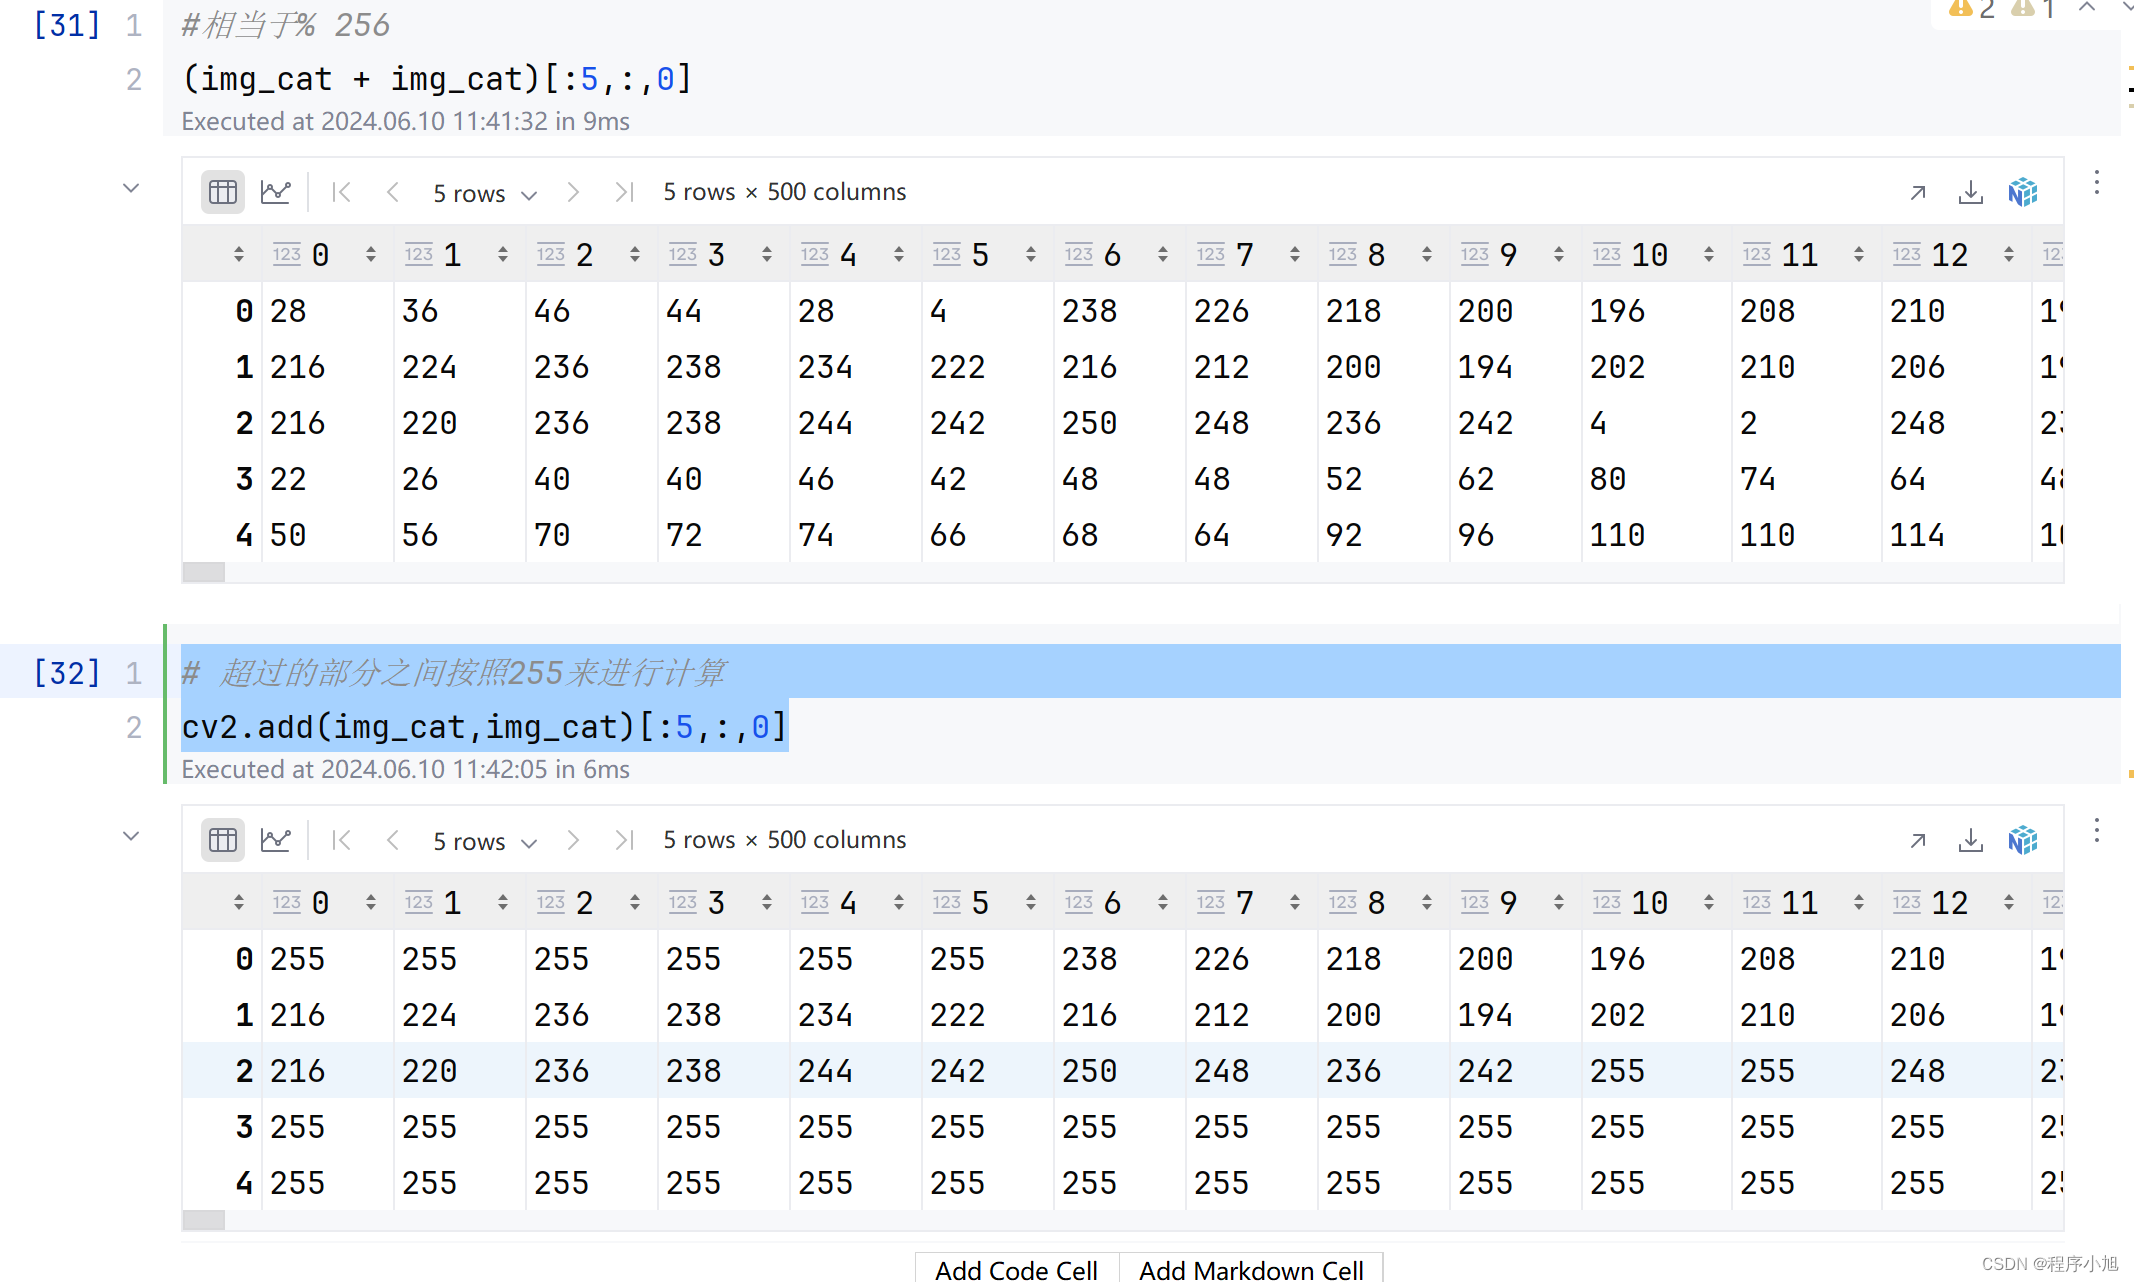Click 'Executed at 2024.06.10 11:42:05' status text
Screen dimensions: 2134x1282
point(364,769)
